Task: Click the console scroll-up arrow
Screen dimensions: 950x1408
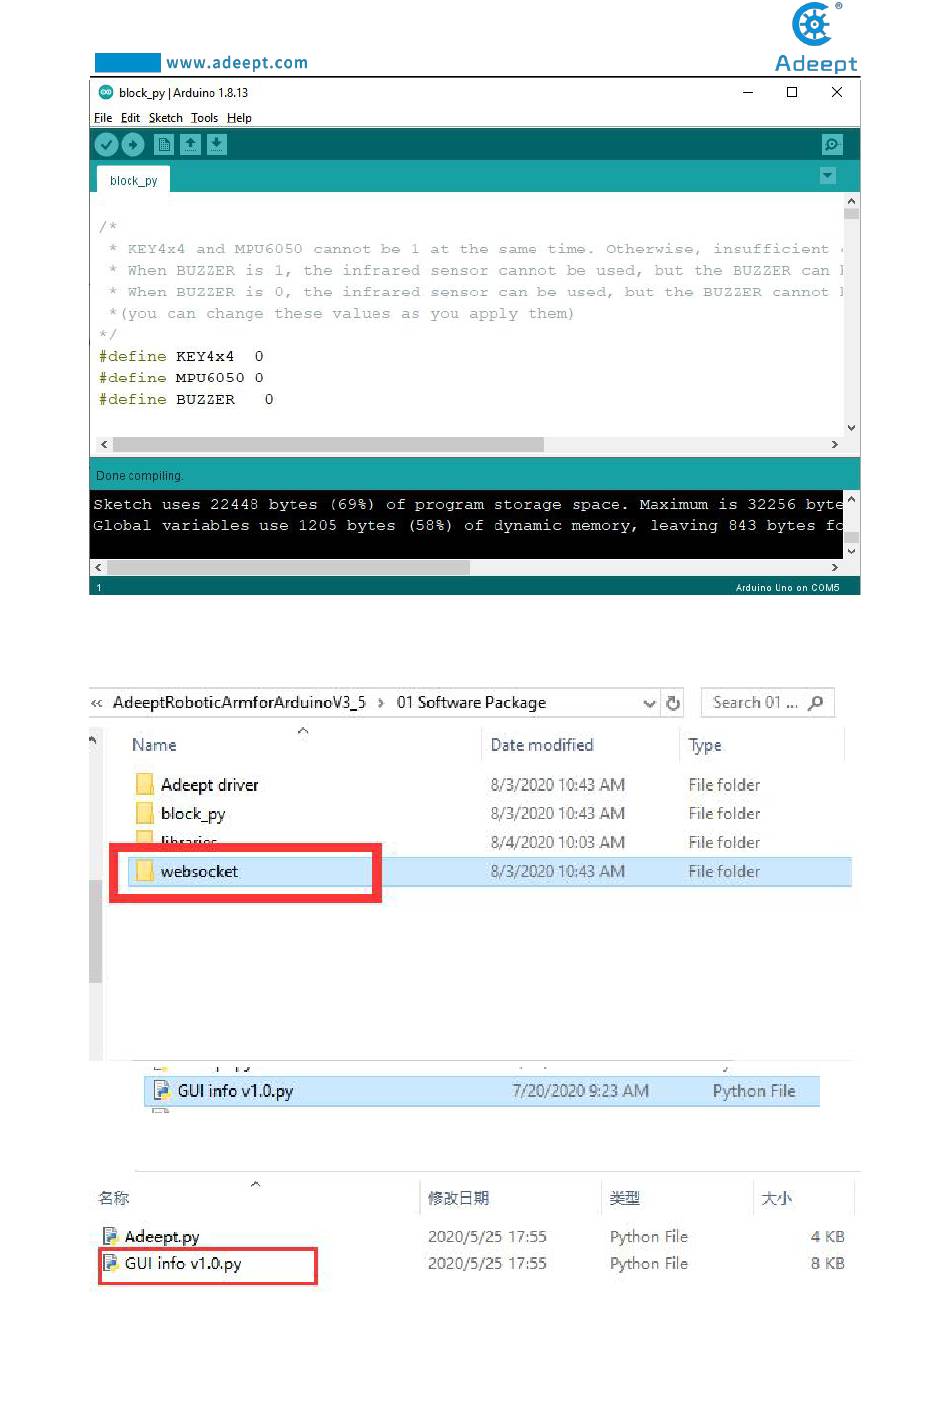Action: coord(852,498)
